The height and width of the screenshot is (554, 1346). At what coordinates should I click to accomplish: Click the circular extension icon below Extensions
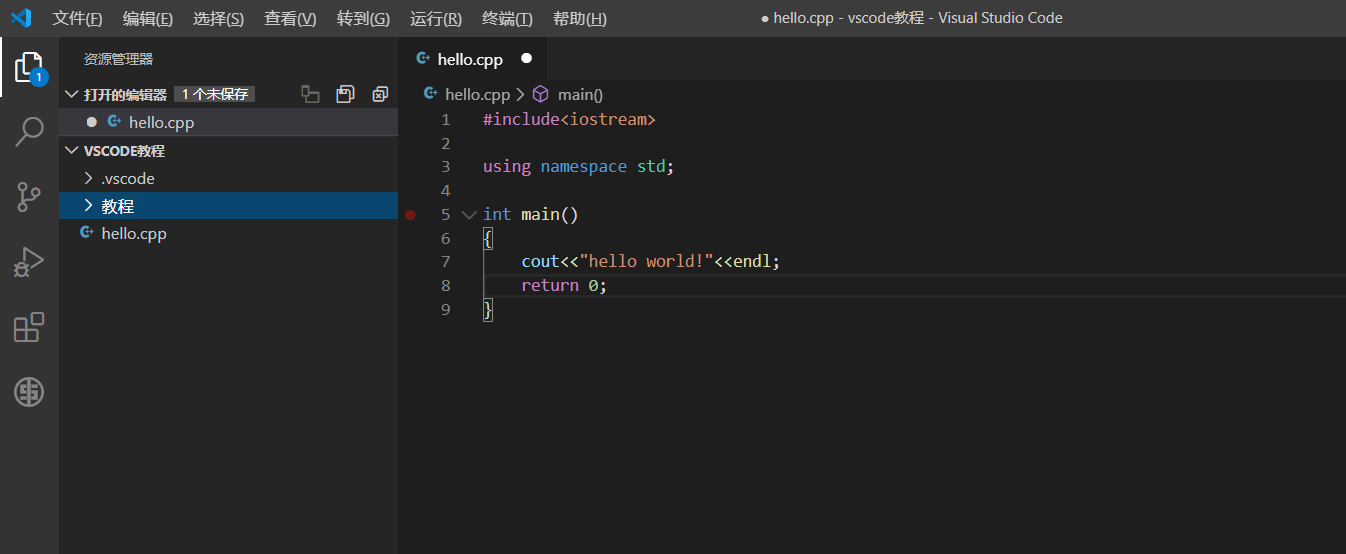coord(29,392)
